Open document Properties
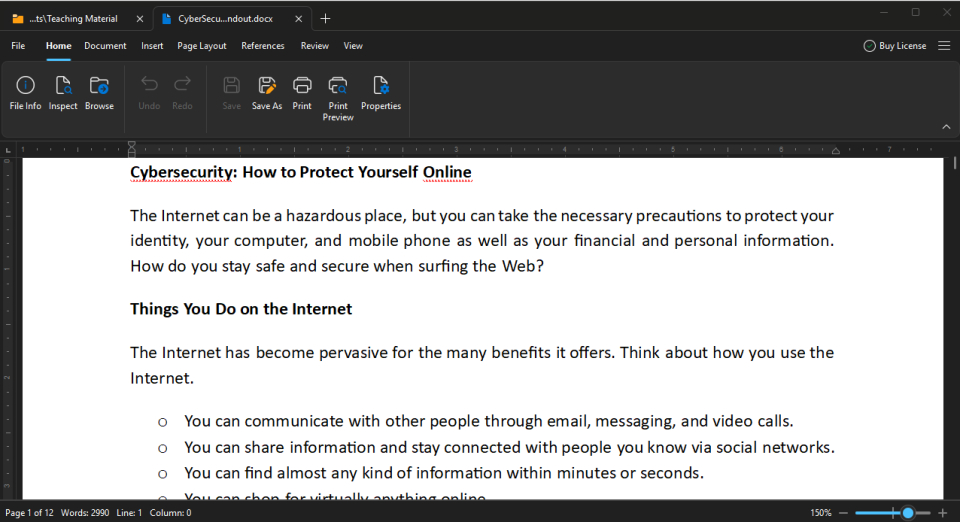 pos(380,92)
